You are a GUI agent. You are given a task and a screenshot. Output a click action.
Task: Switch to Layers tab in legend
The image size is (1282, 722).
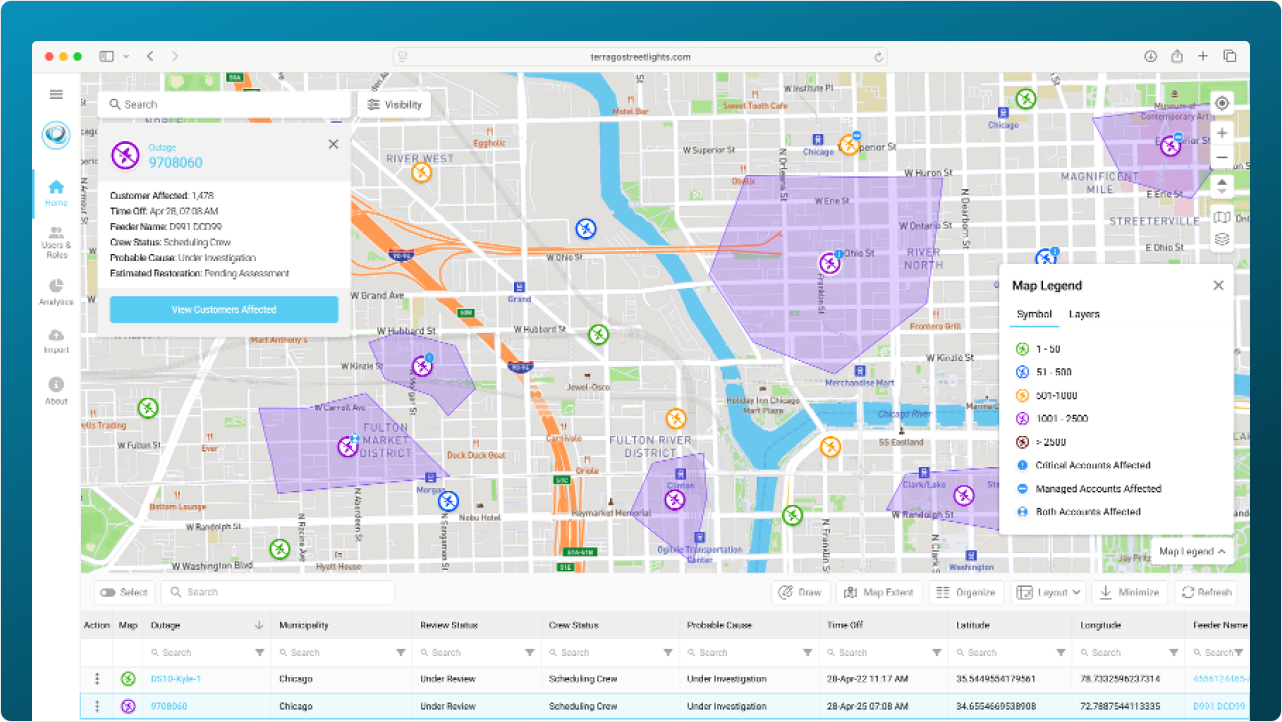tap(1084, 314)
